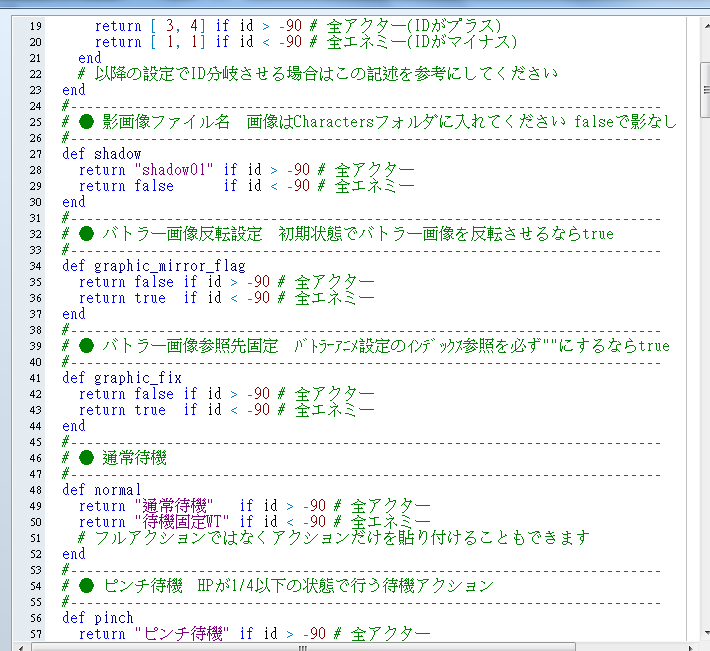Click 'return true' on line 43

[122, 410]
